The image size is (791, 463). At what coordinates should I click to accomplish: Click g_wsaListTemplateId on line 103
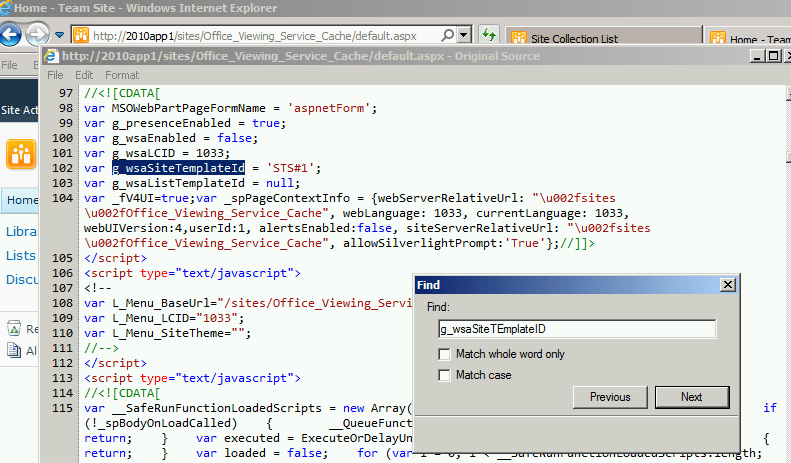178,183
